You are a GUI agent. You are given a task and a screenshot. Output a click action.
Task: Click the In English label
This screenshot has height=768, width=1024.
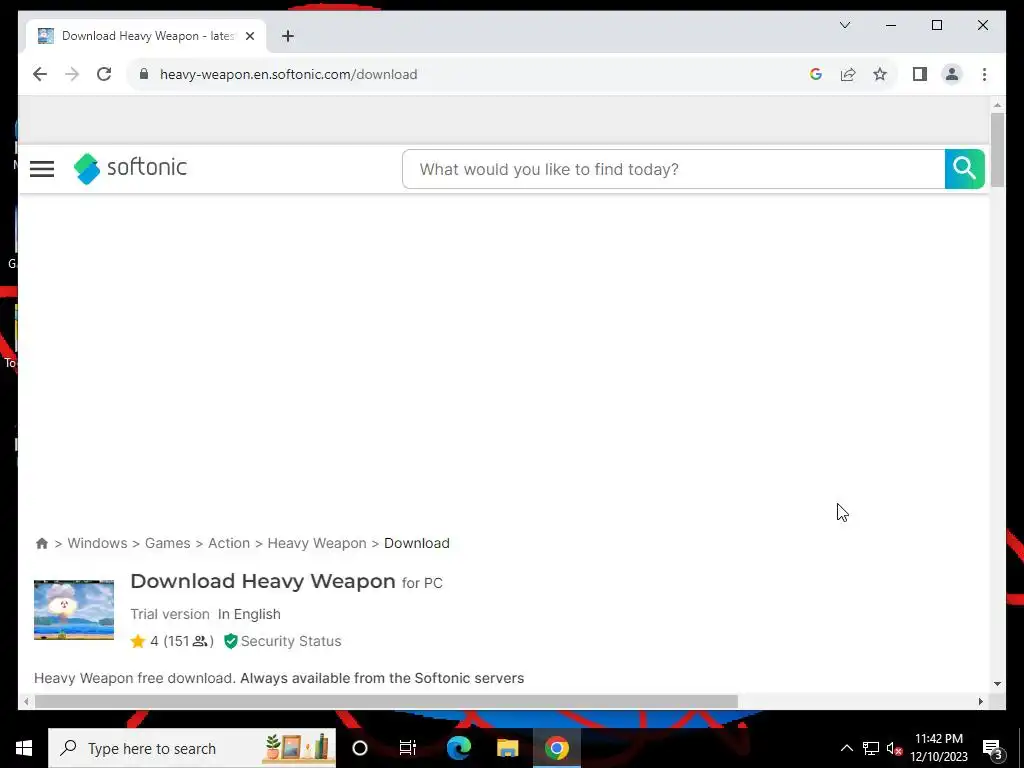coord(249,615)
